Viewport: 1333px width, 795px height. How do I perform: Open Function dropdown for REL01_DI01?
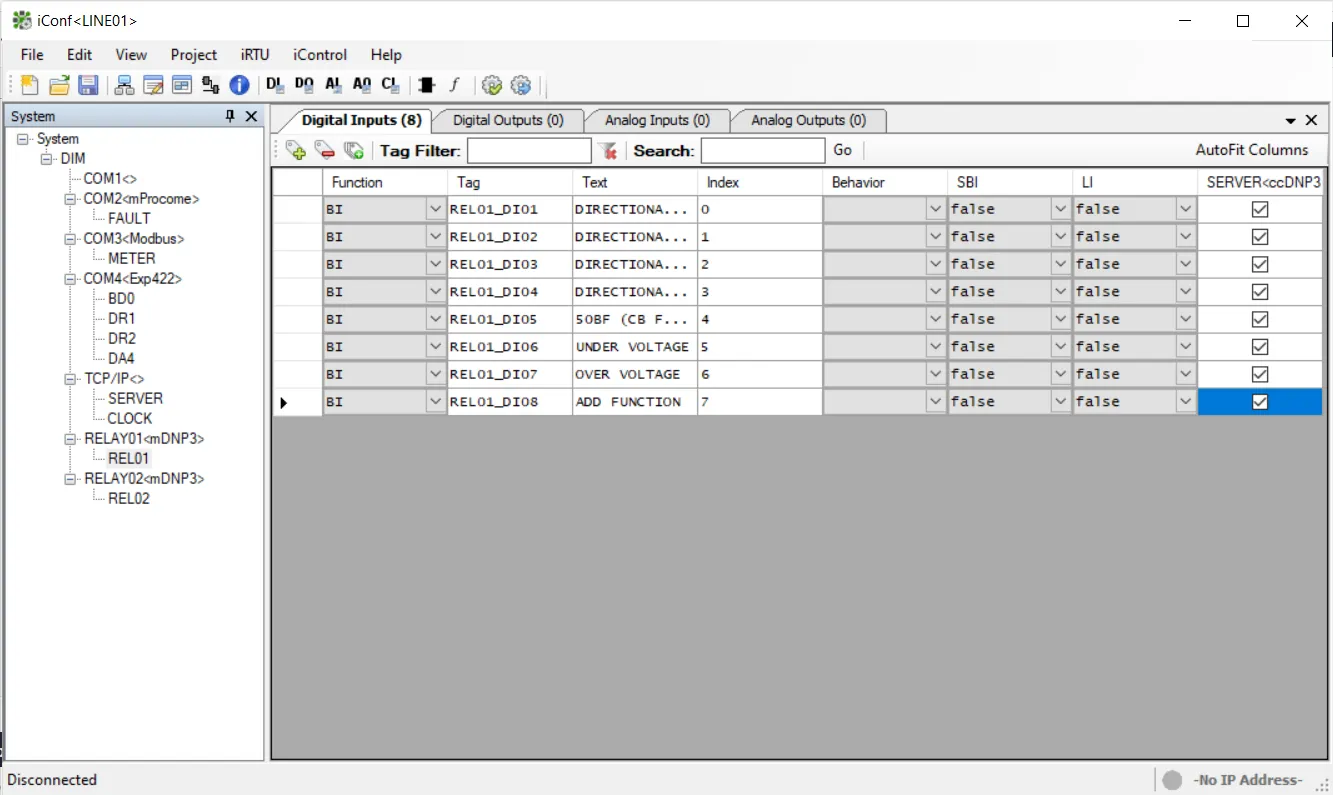click(435, 209)
